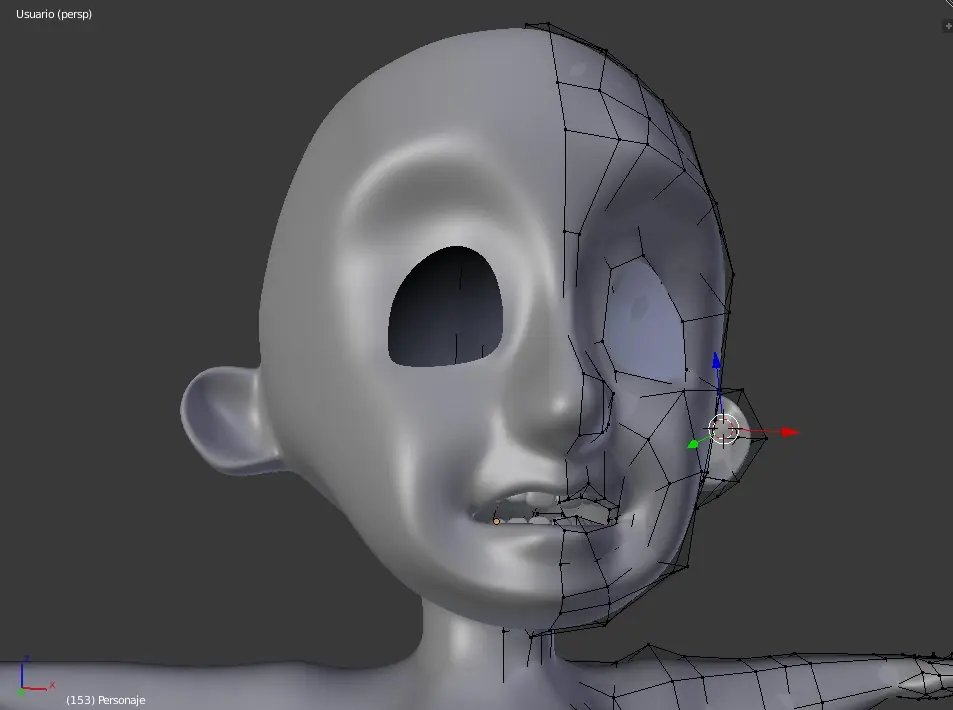Screen dimensions: 953x710
Task: Click the green Y-axis manipulator handle
Action: pos(693,443)
